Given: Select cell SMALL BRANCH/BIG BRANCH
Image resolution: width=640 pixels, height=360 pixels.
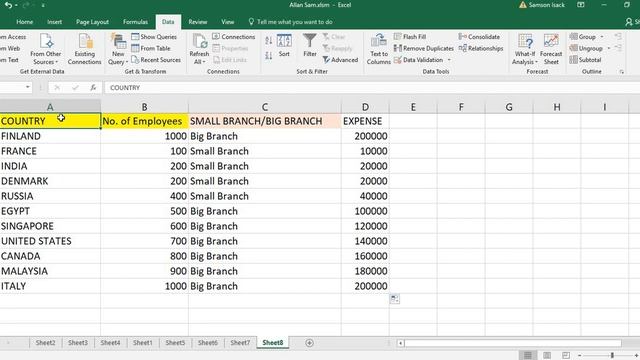Looking at the screenshot, I should (264, 121).
